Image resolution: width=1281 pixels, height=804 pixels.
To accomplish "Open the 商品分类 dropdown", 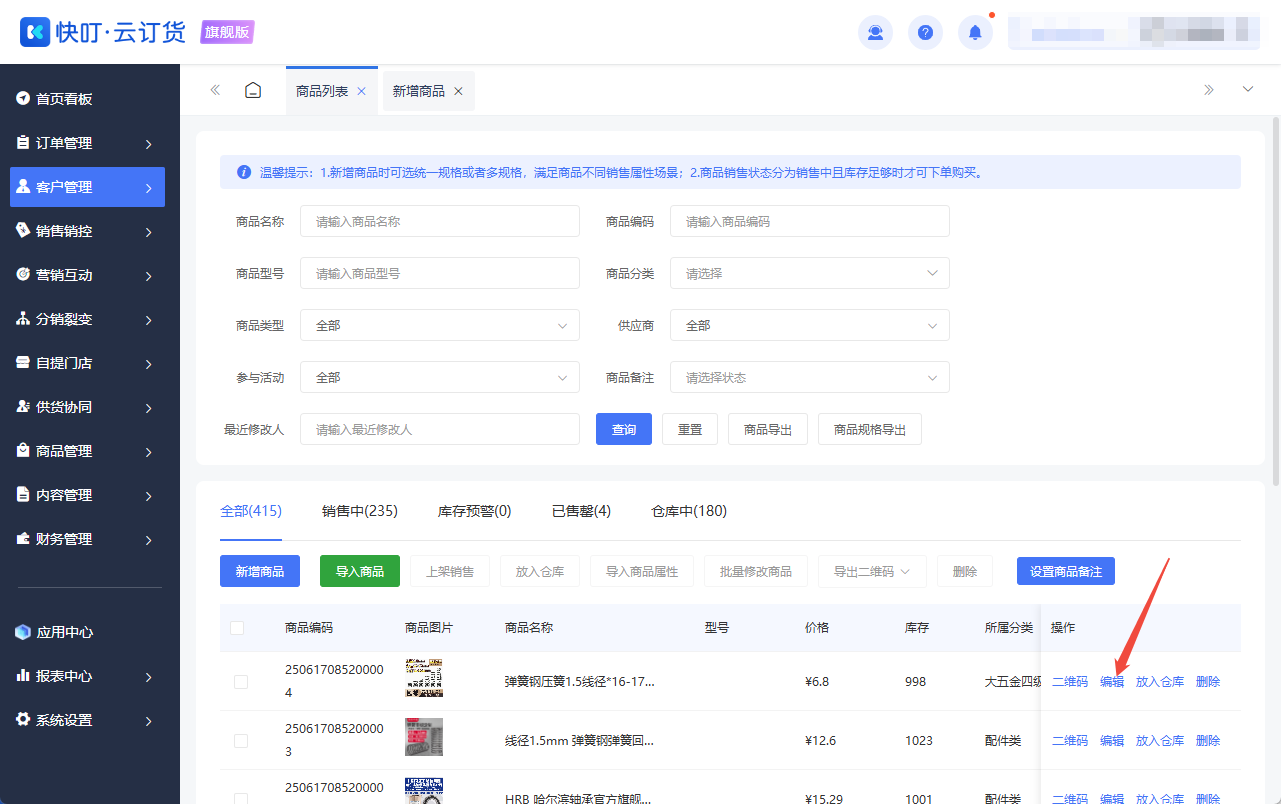I will coord(809,273).
